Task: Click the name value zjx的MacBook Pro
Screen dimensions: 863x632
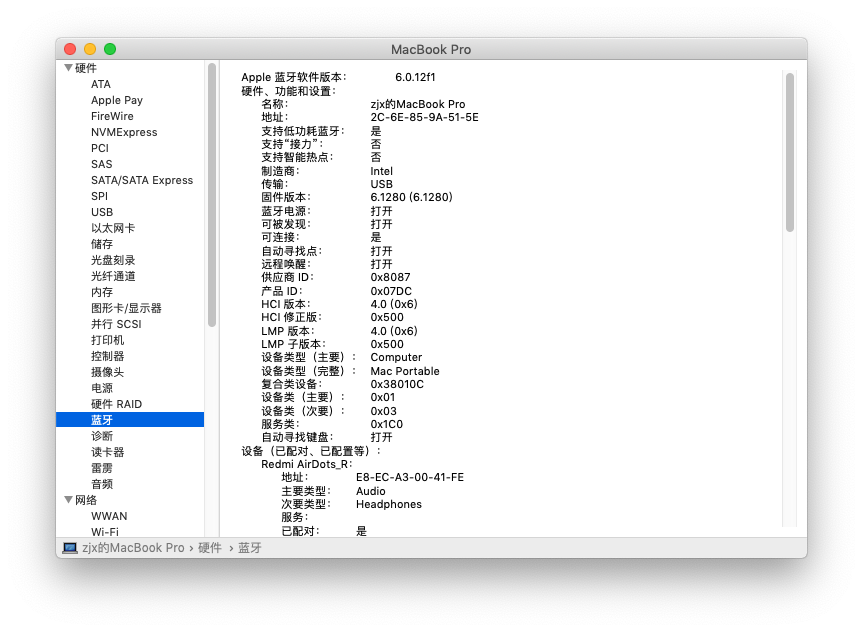Action: 418,104
